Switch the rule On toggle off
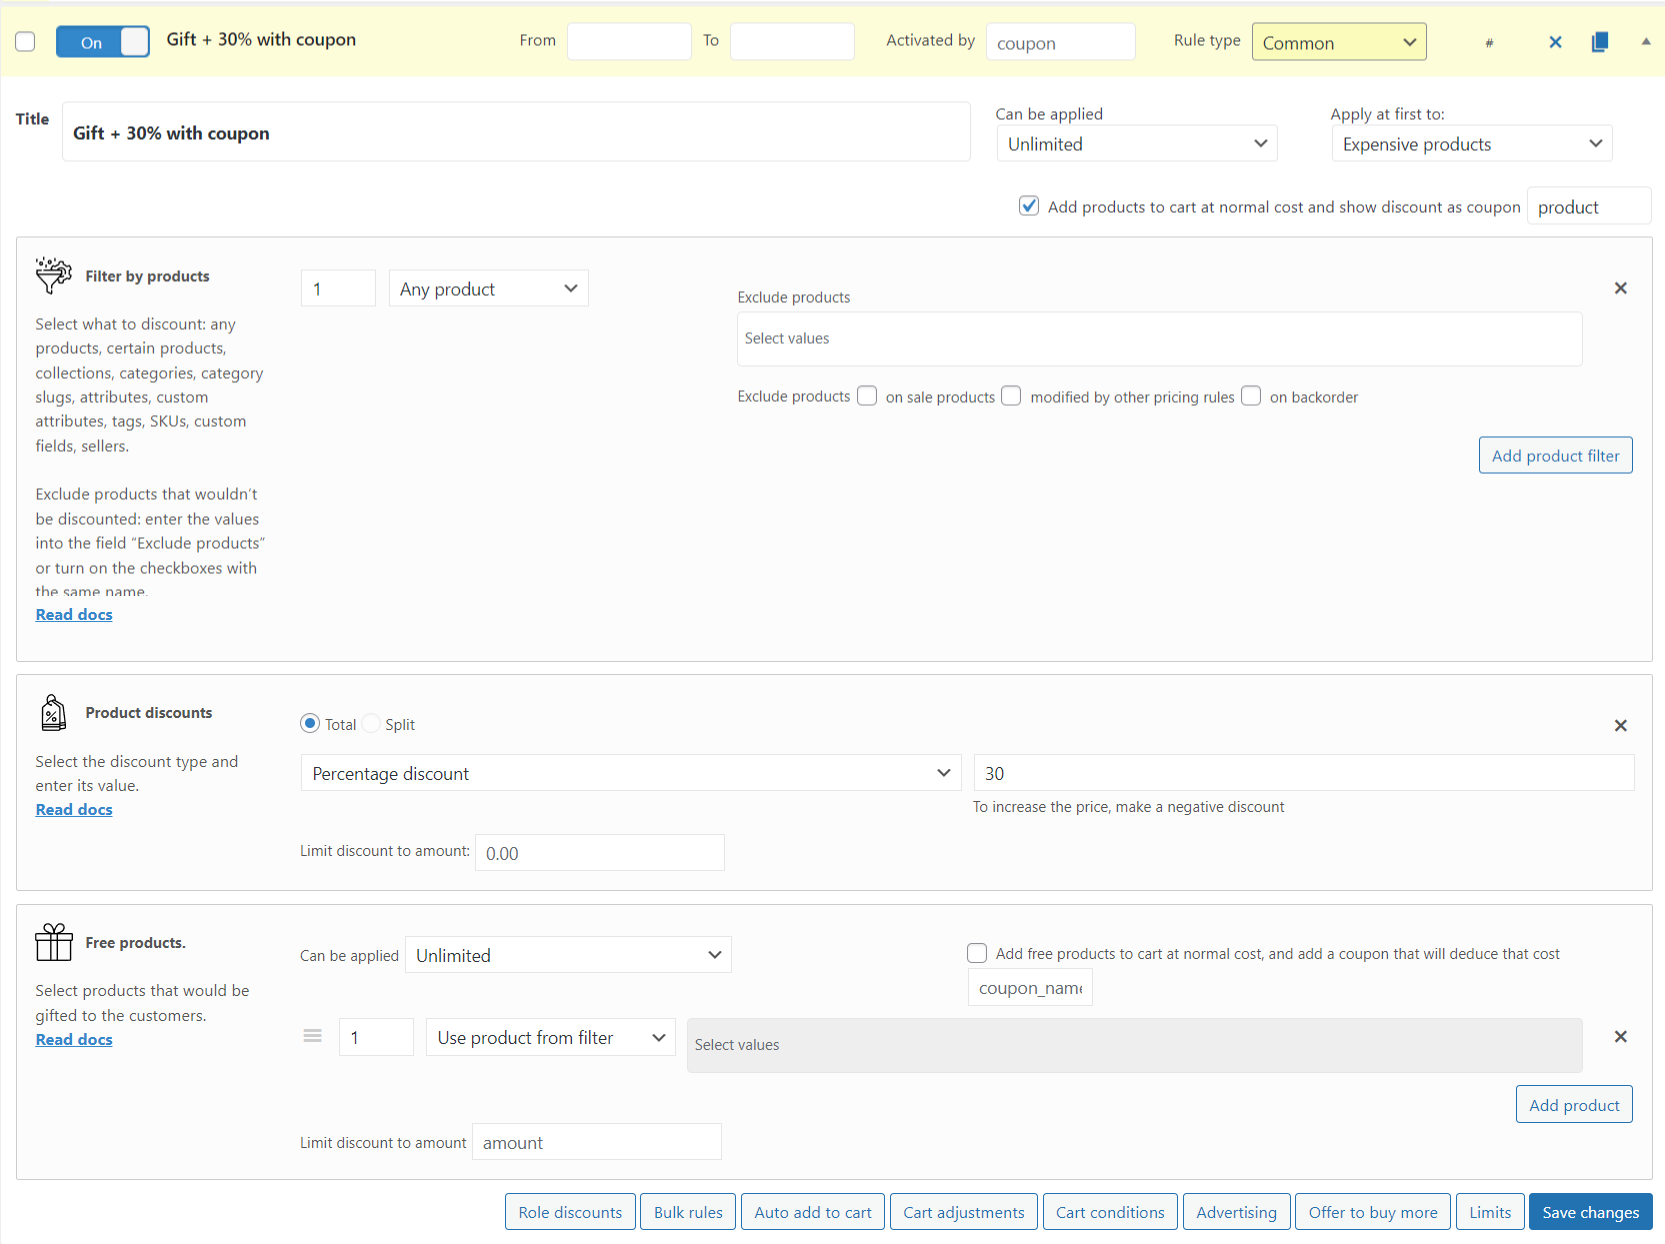The height and width of the screenshot is (1244, 1665). click(103, 42)
